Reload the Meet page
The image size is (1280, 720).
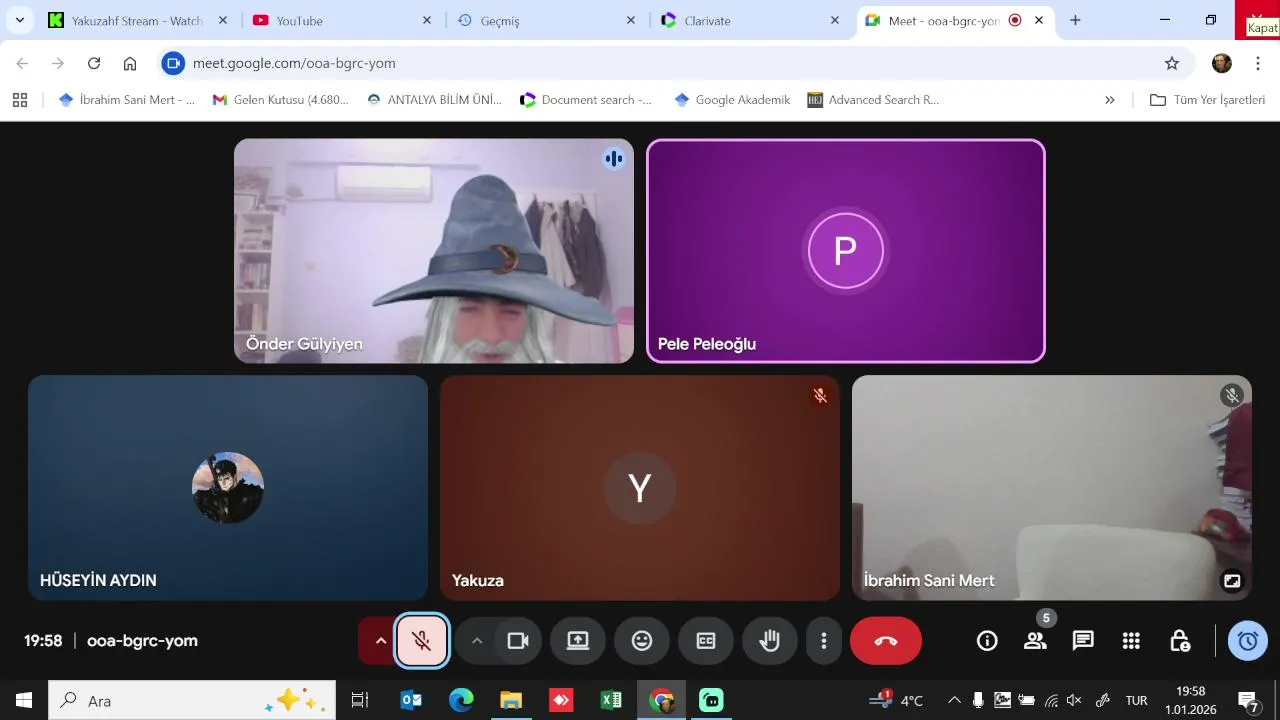click(x=94, y=63)
